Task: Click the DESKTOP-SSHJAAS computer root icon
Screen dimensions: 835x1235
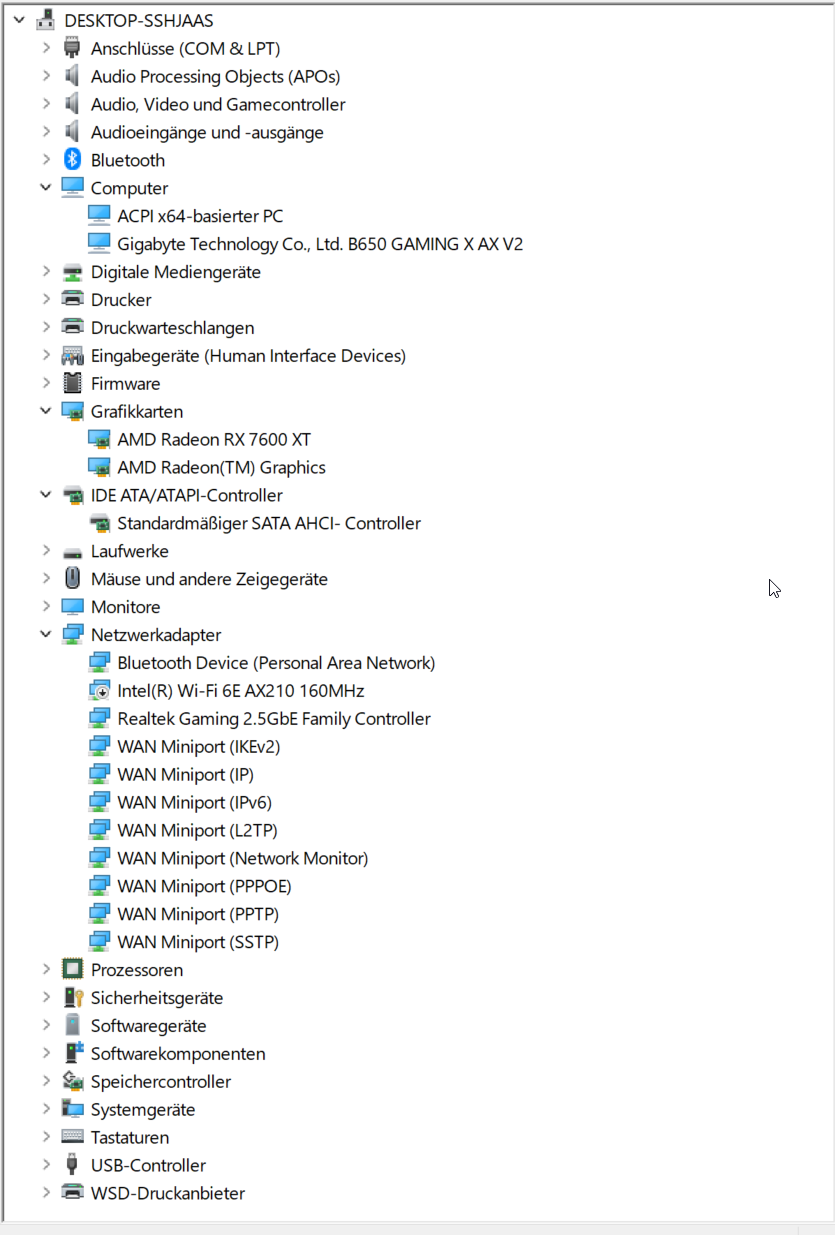Action: click(x=46, y=20)
